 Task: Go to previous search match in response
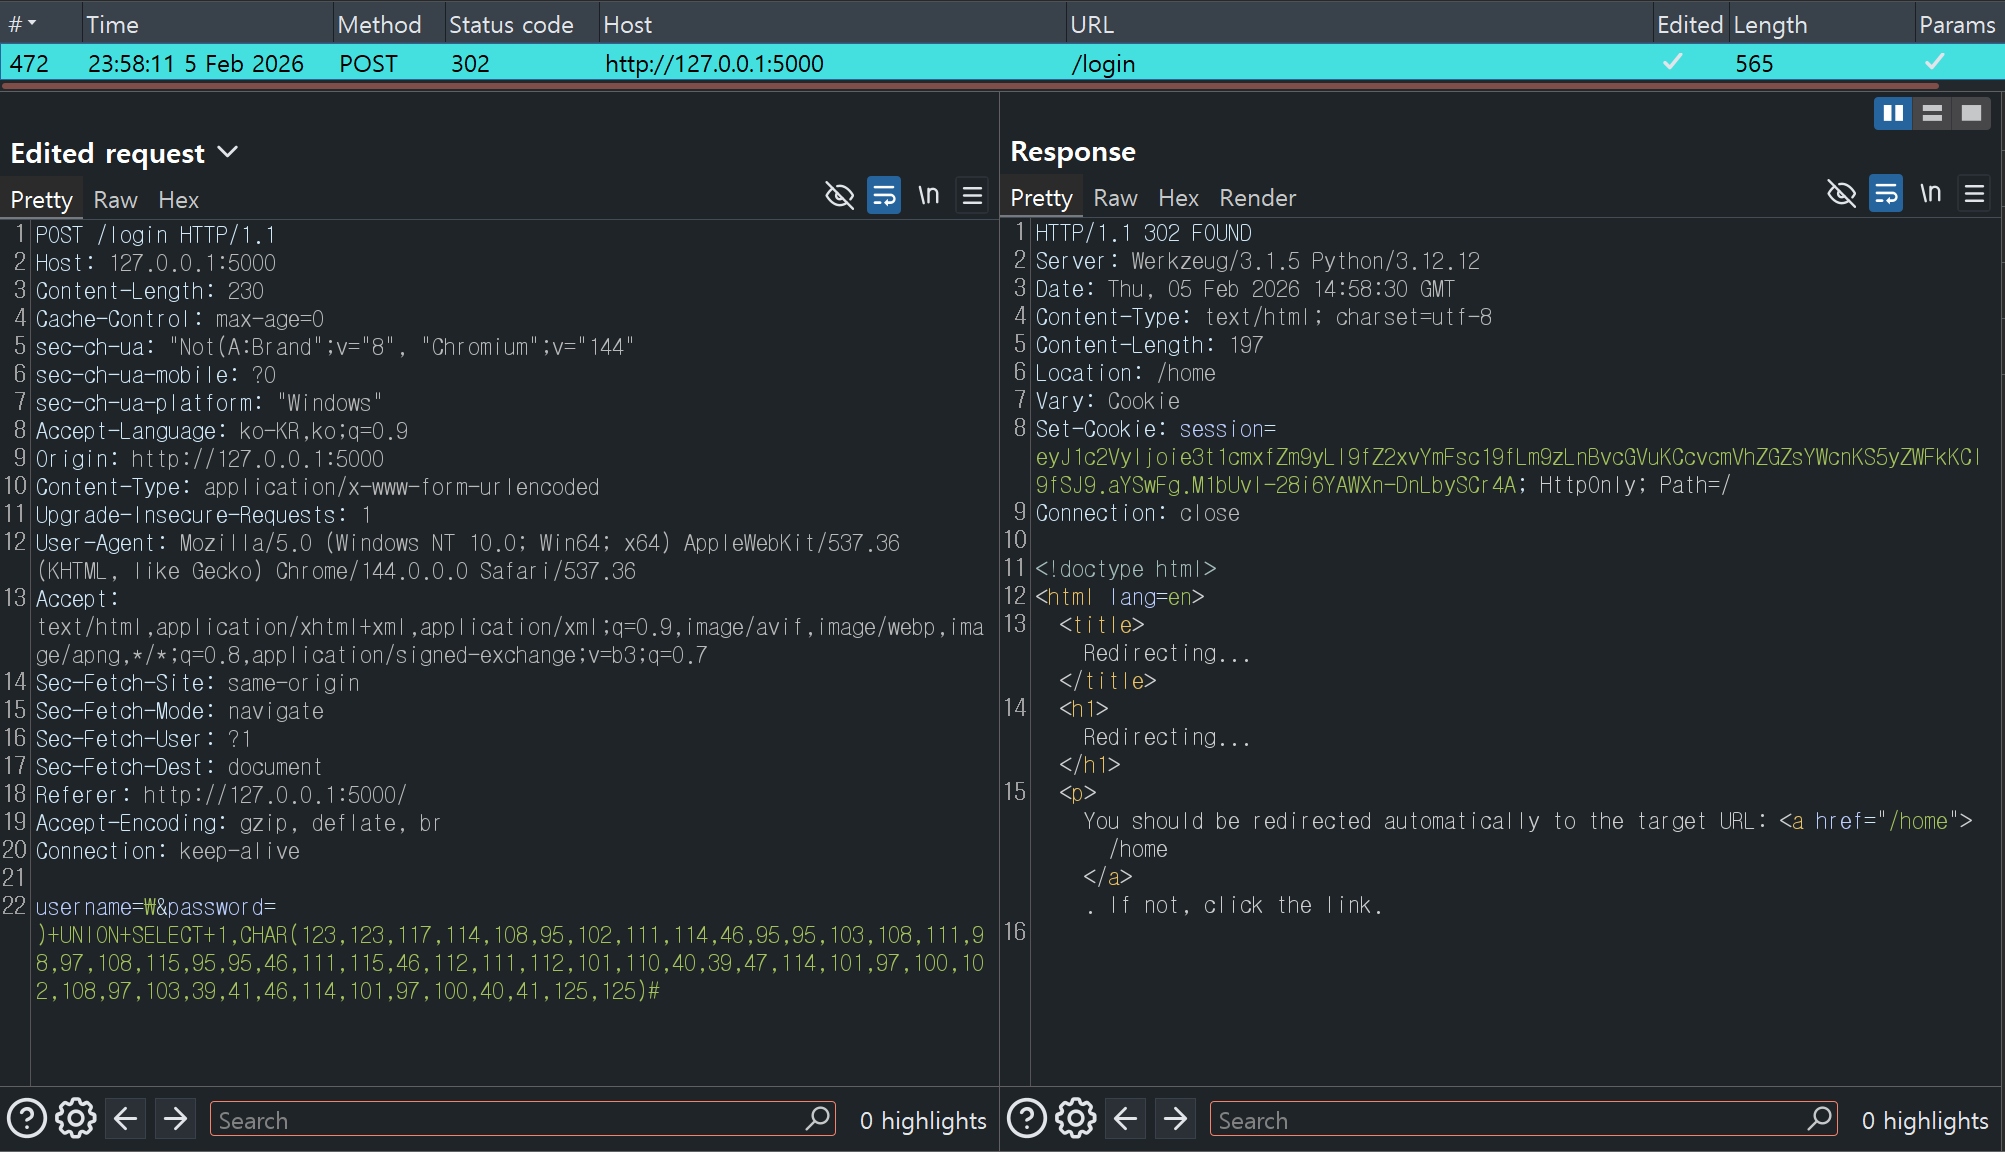pyautogui.click(x=1126, y=1118)
